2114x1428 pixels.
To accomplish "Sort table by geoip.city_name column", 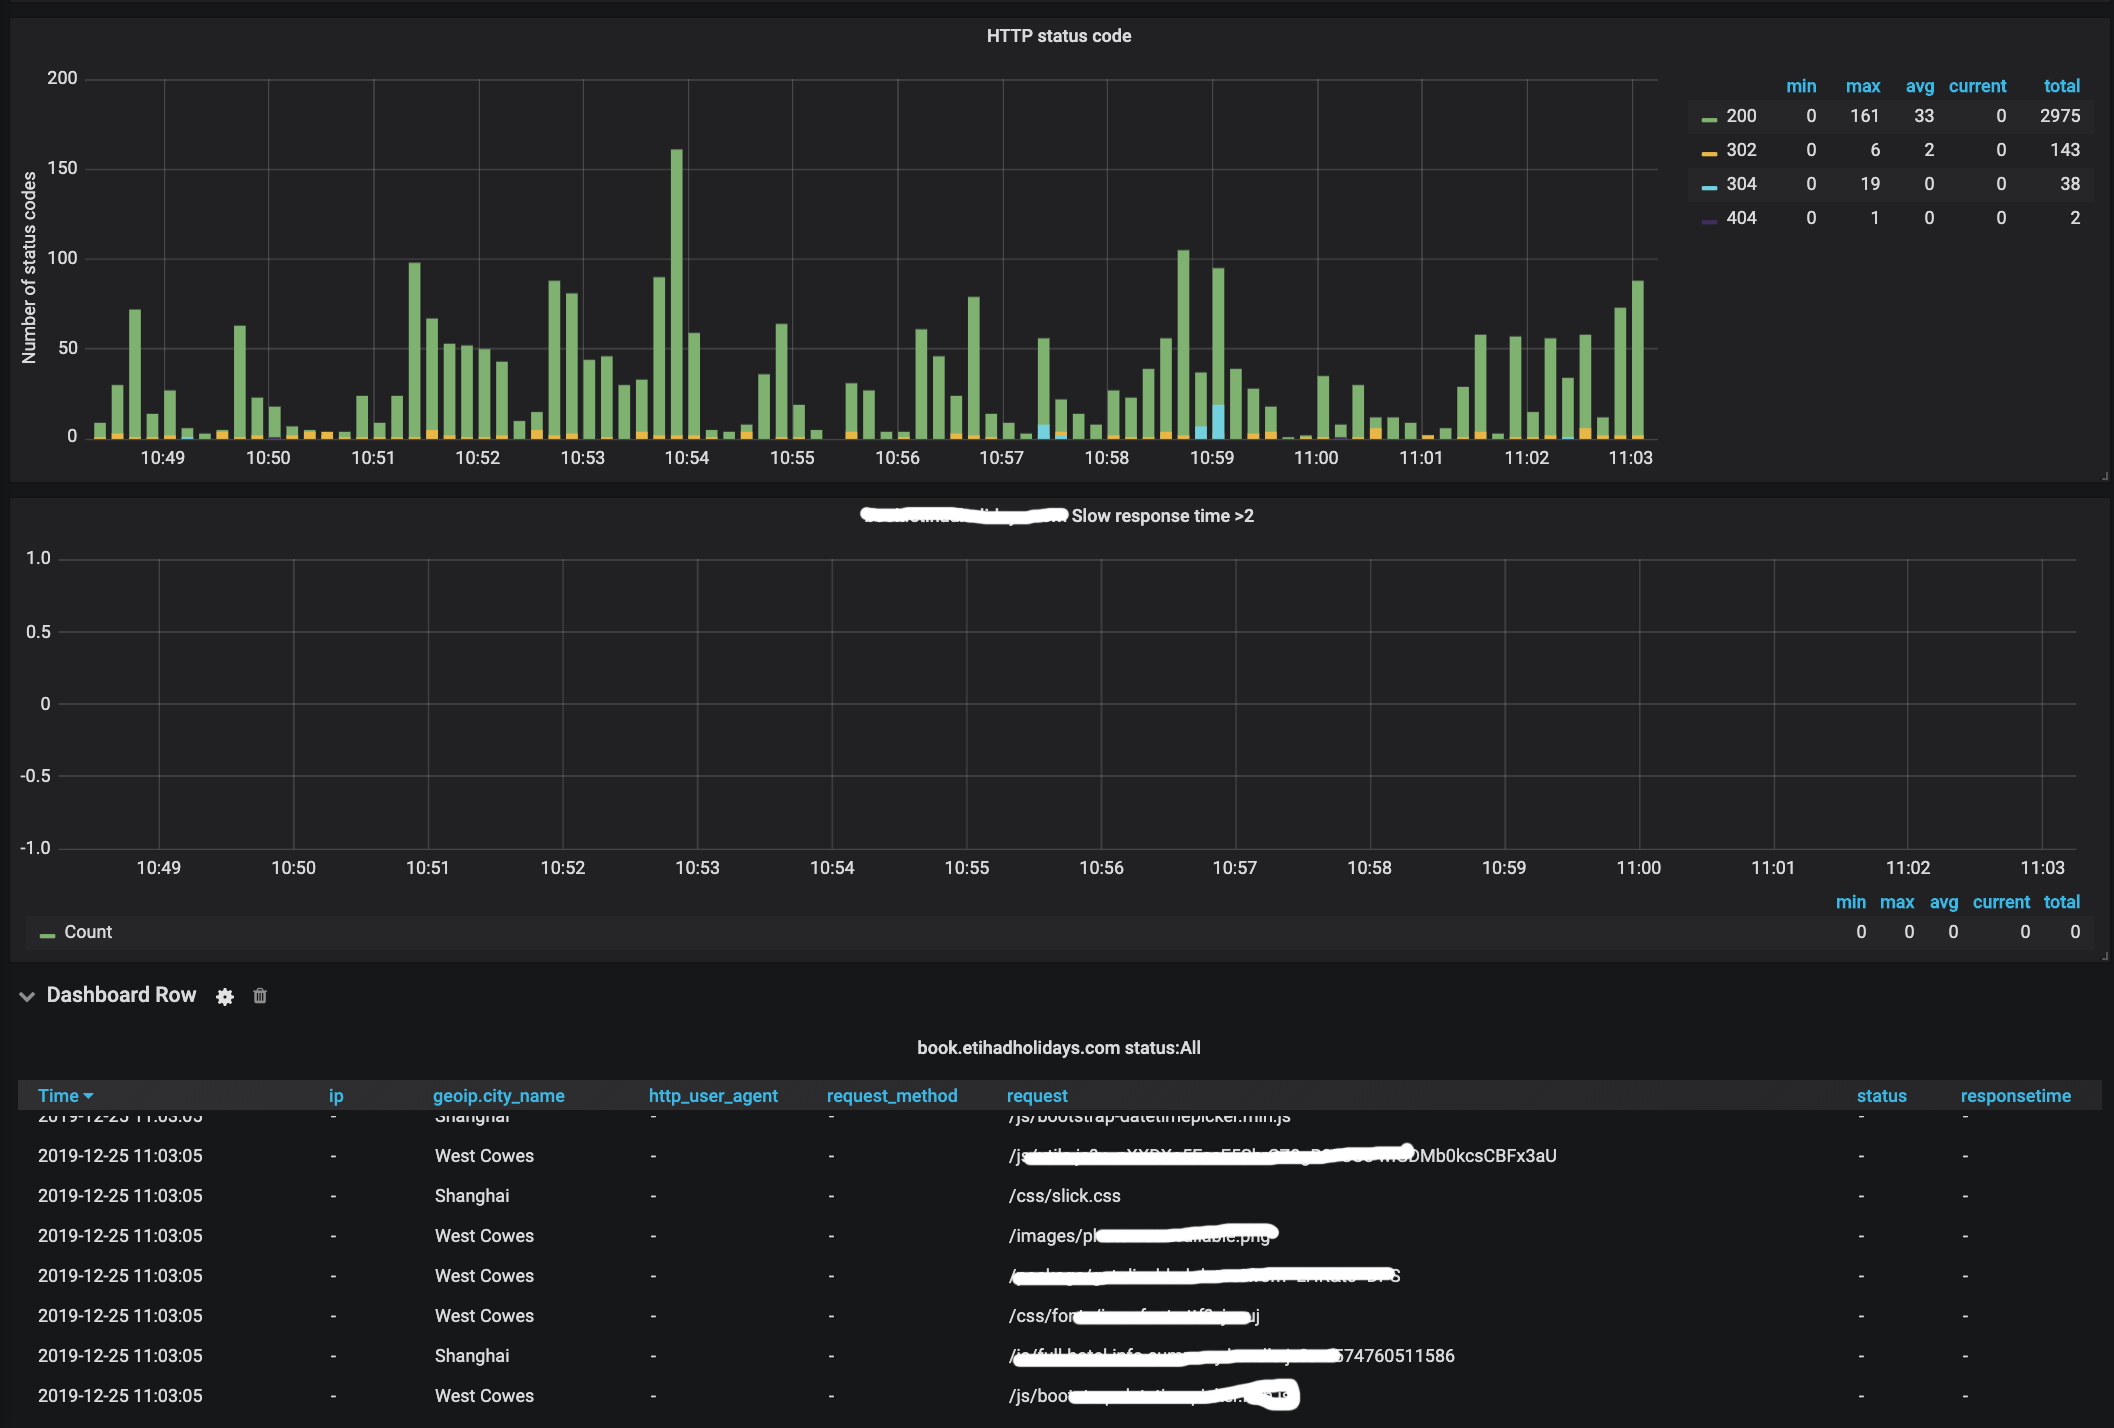I will (498, 1096).
